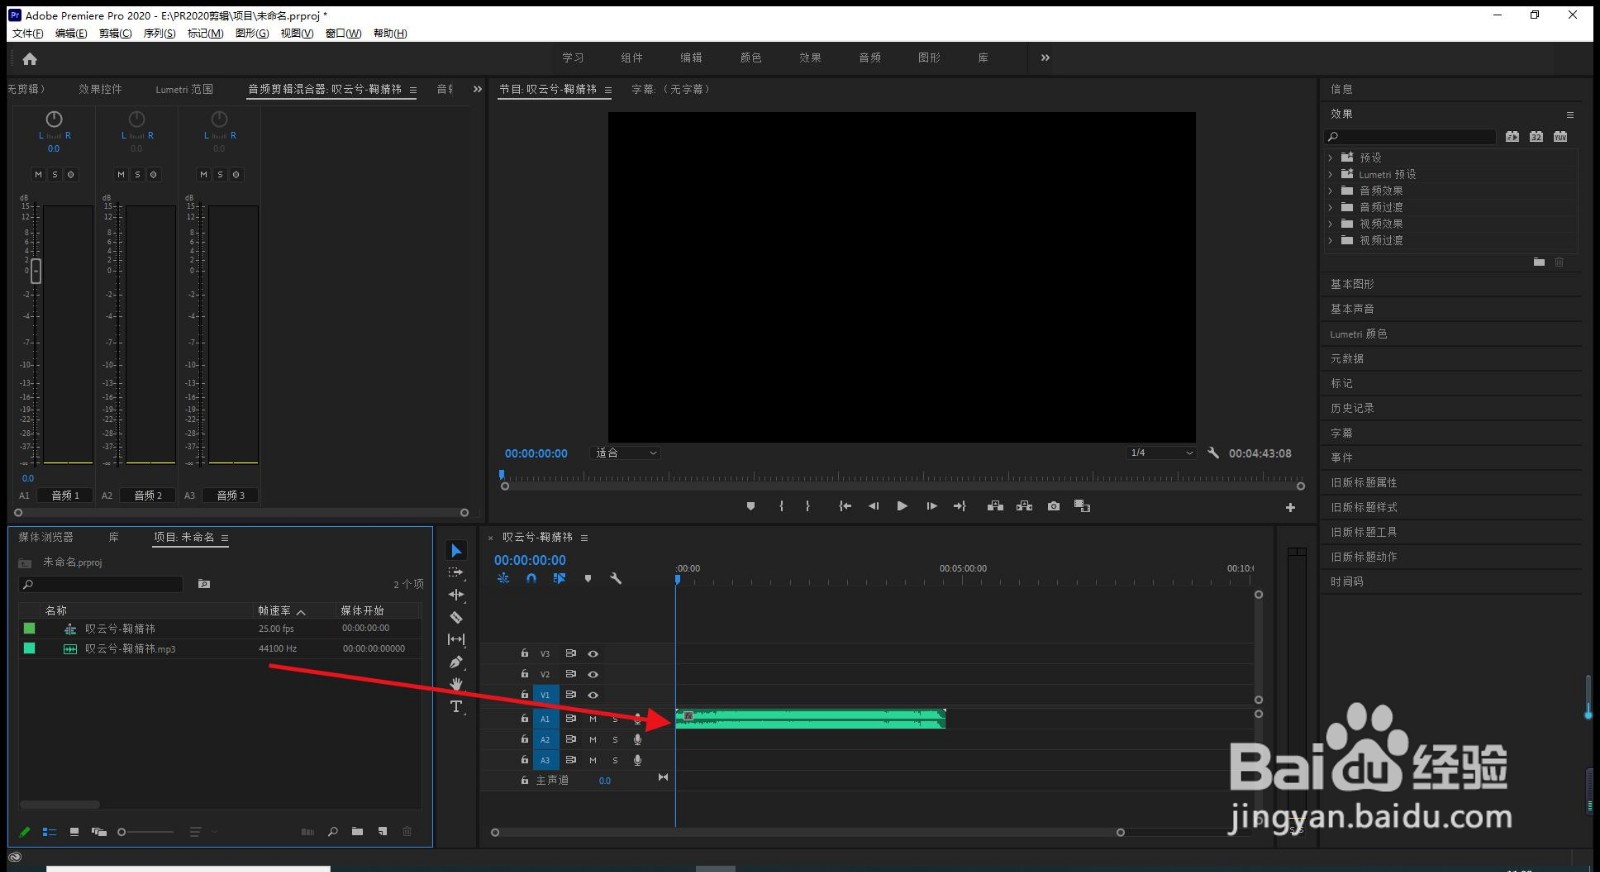This screenshot has height=872, width=1600.
Task: Step back one frame
Action: 874,506
